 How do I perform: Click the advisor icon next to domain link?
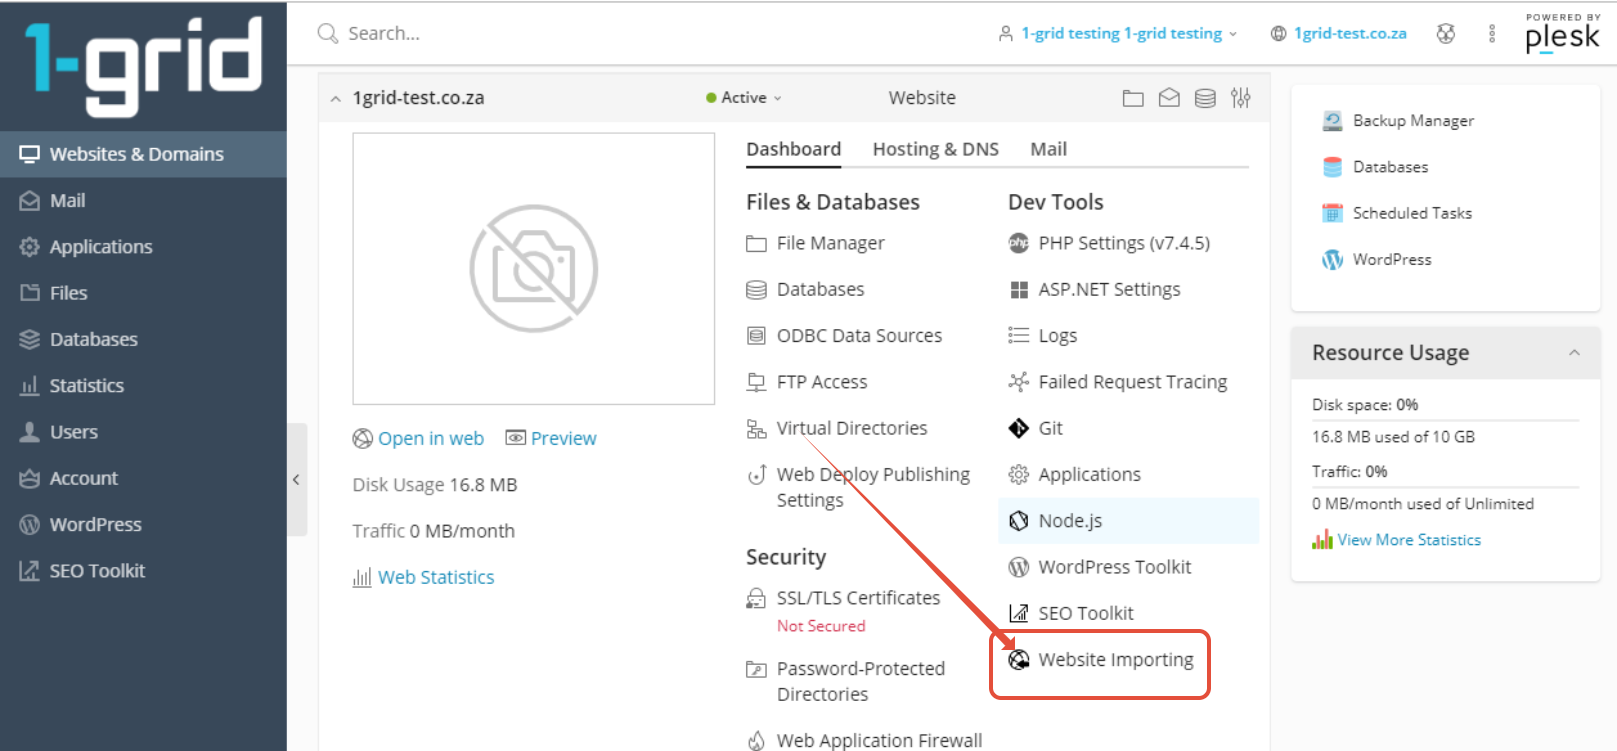[x=1446, y=34]
